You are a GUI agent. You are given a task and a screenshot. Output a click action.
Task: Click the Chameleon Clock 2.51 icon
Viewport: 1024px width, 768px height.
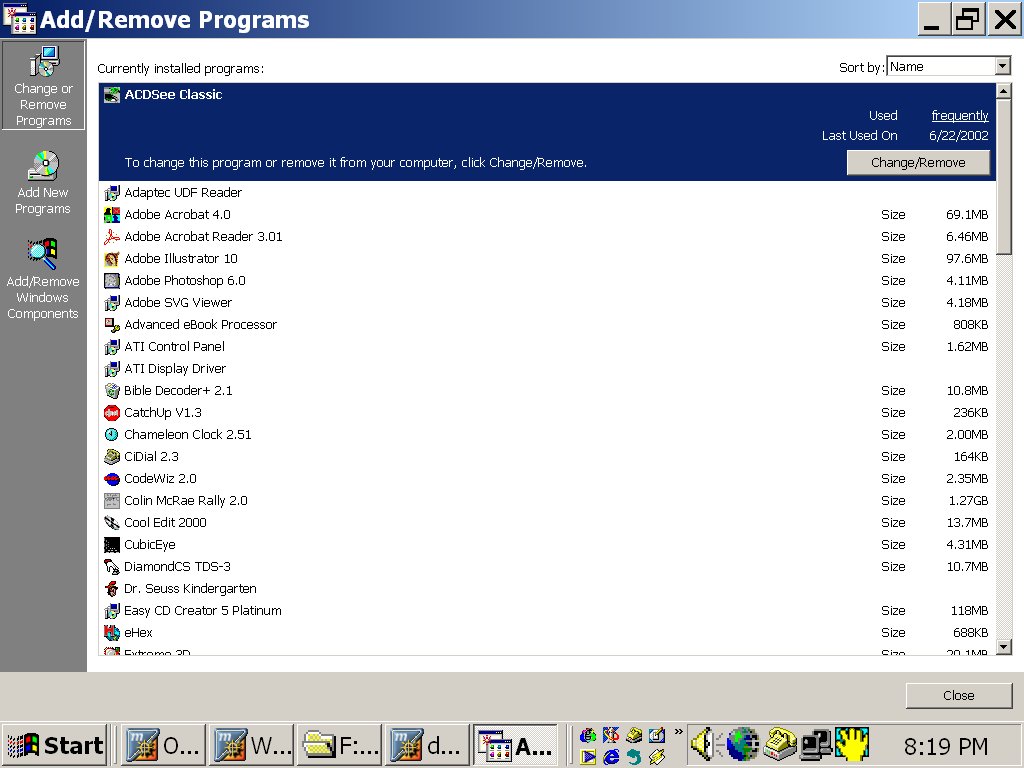[x=112, y=434]
